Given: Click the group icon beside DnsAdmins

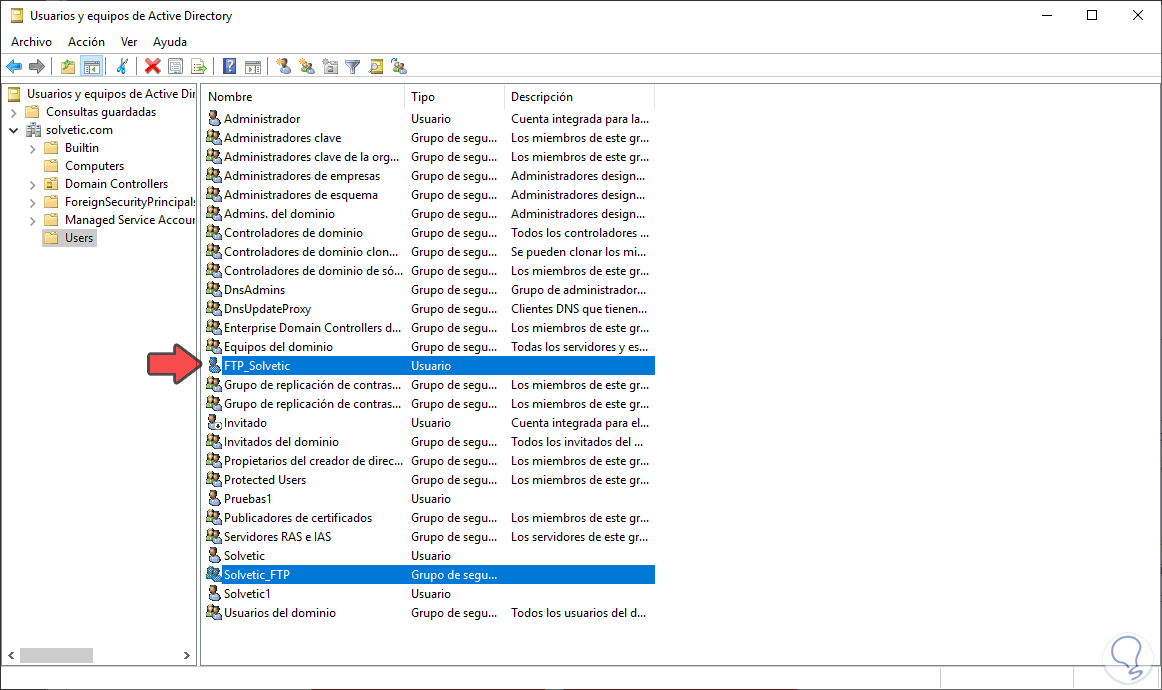Looking at the screenshot, I should 214,290.
